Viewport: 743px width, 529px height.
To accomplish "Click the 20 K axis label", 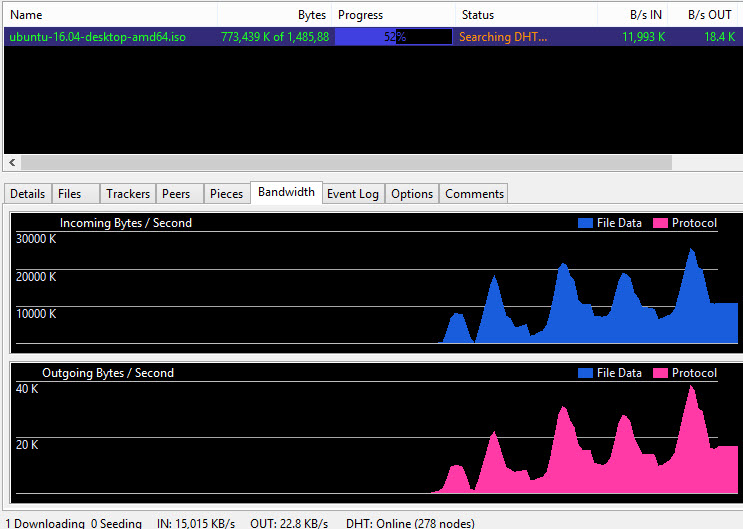I will click(27, 445).
